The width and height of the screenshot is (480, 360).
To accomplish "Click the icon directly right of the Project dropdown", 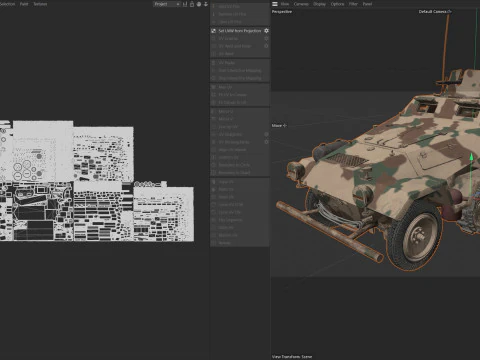I will pyautogui.click(x=185, y=4).
